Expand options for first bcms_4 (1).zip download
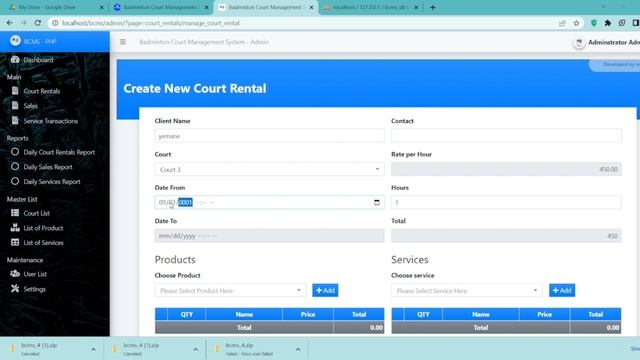Screen dimensions: 640x360 pos(93,349)
